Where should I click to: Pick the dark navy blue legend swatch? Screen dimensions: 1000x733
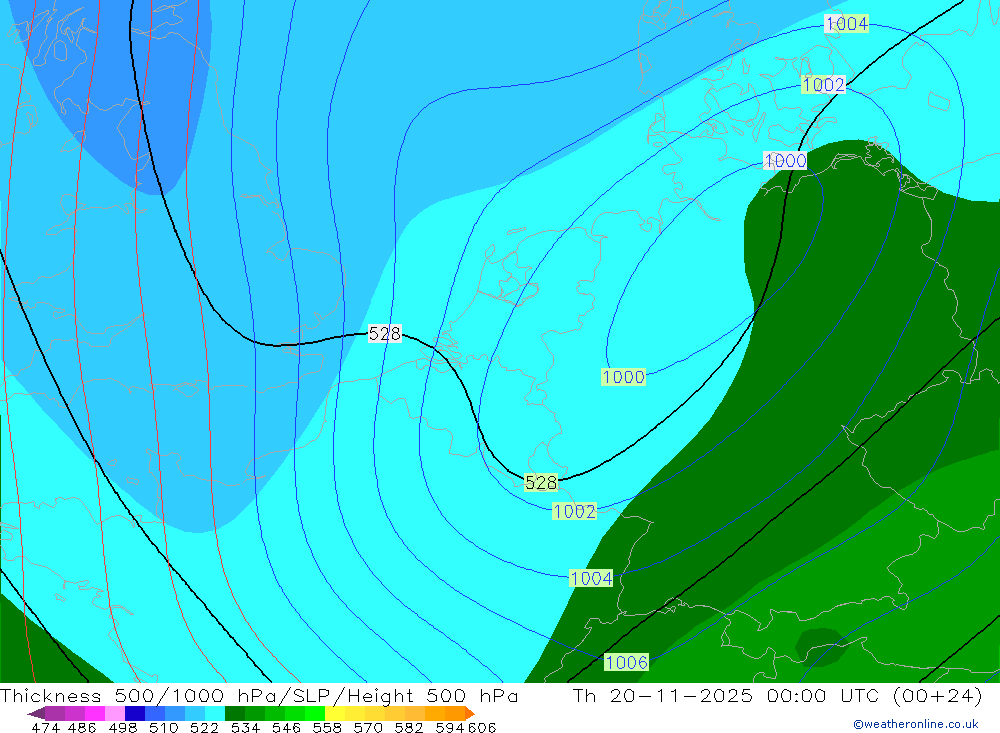(x=135, y=714)
